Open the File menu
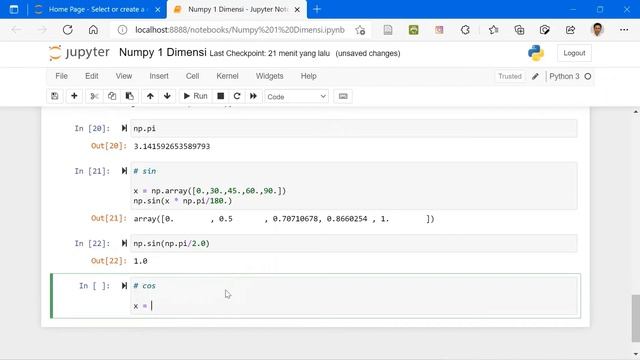Image resolution: width=640 pixels, height=360 pixels. pos(62,76)
